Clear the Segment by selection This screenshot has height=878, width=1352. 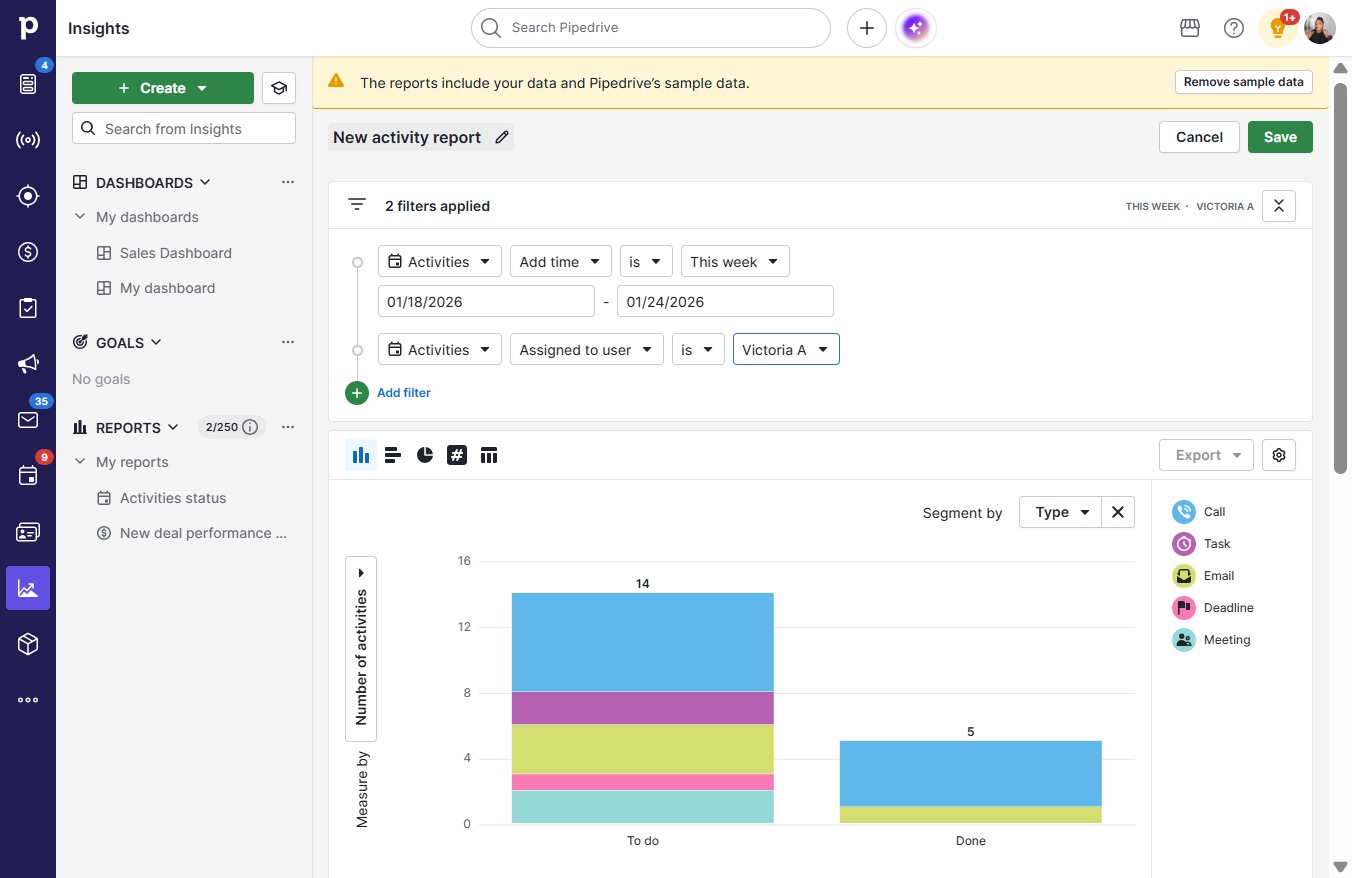[x=1118, y=512]
